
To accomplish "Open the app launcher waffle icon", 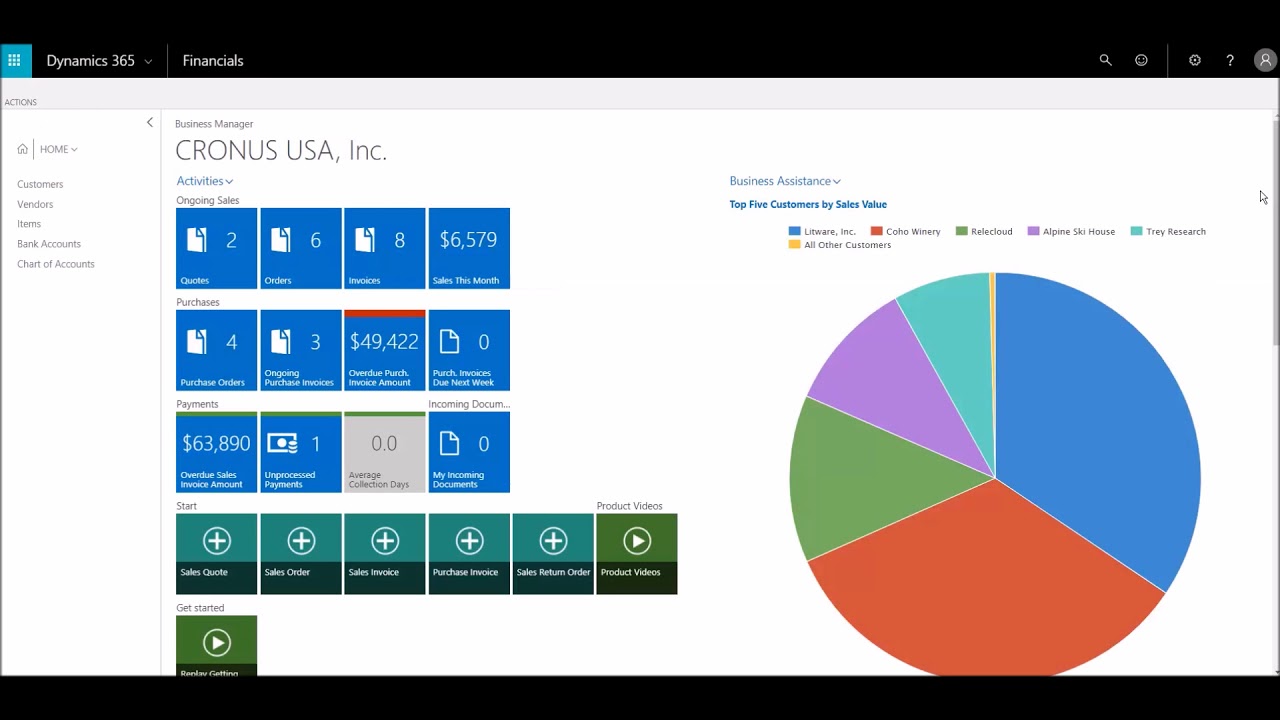I will [x=14, y=61].
